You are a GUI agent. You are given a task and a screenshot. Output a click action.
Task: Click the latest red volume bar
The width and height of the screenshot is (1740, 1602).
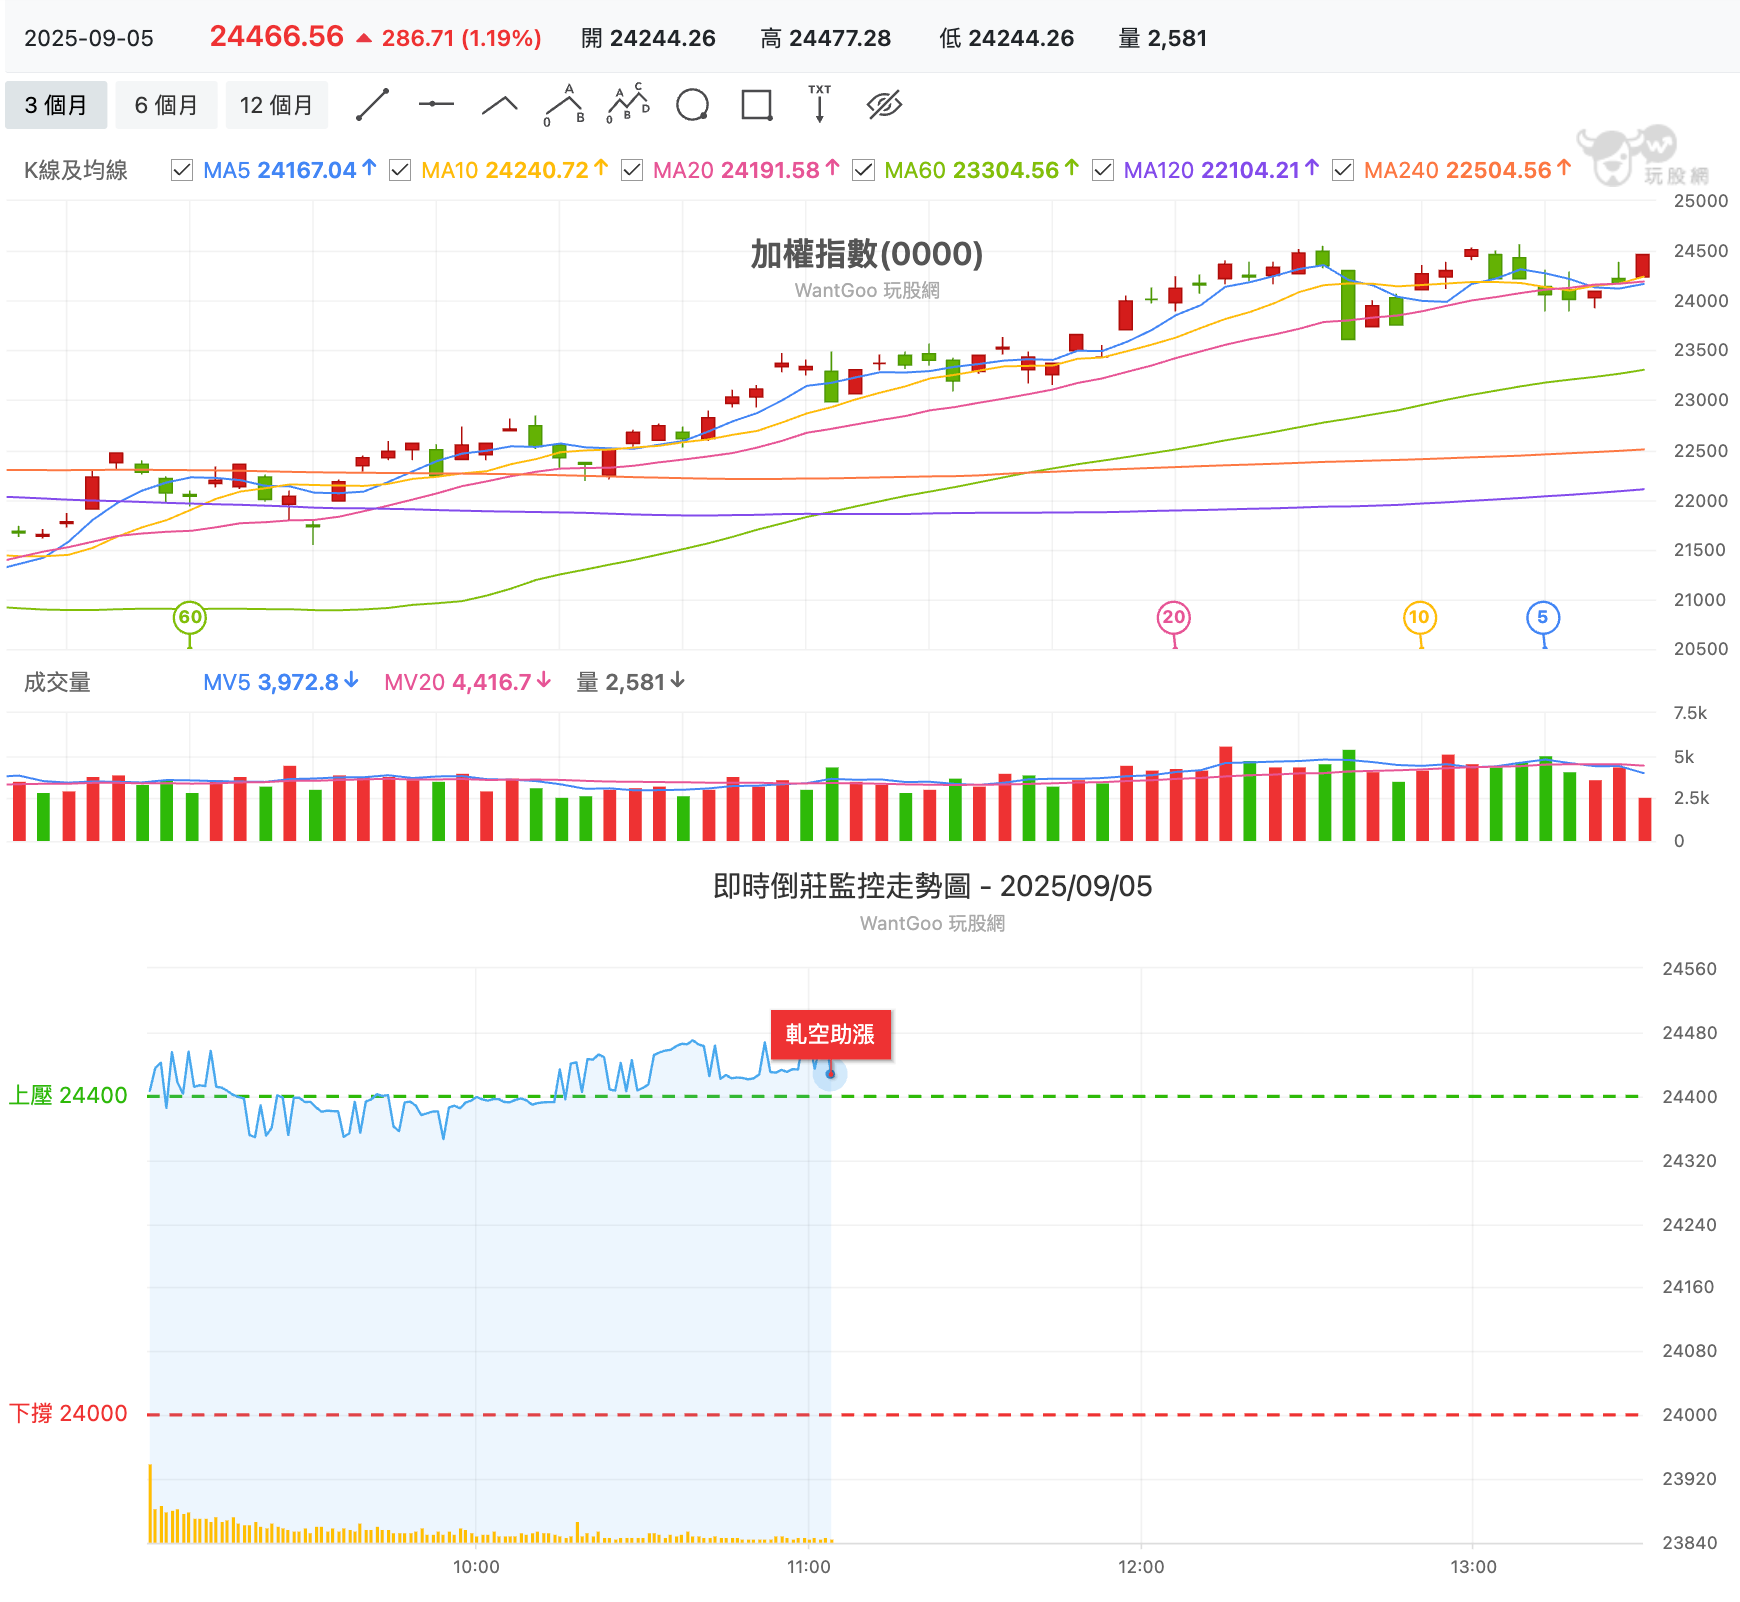tap(1645, 819)
